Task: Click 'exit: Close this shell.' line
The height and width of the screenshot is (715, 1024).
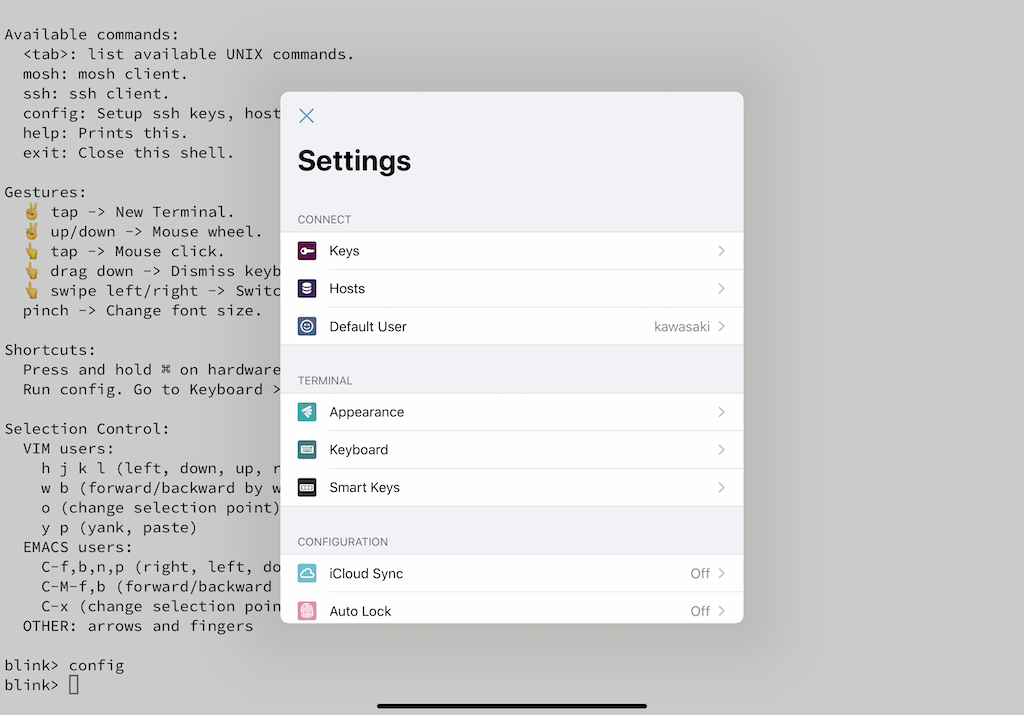Action: [x=129, y=153]
